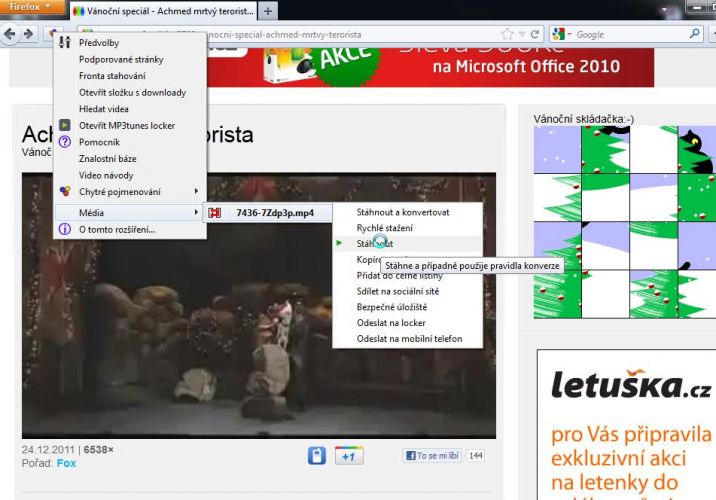
Task: Choose Otevřít složku s downloady
Action: (130, 93)
